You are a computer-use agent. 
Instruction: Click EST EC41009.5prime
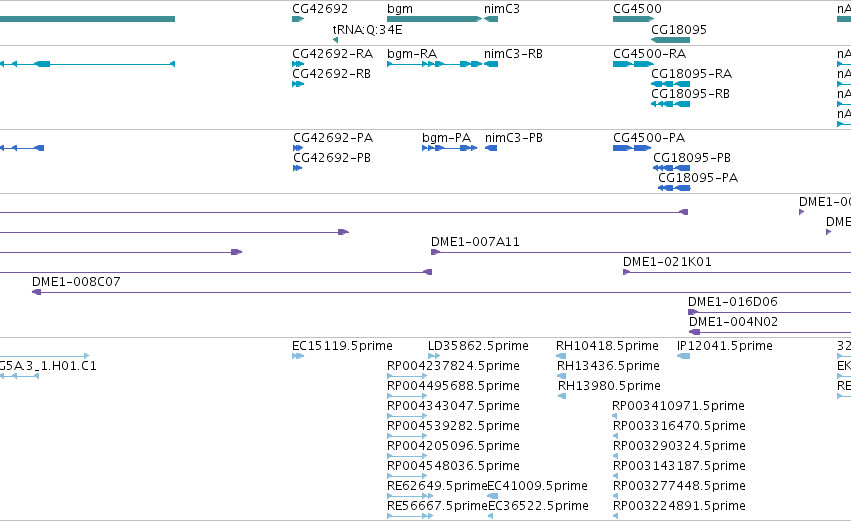click(493, 496)
